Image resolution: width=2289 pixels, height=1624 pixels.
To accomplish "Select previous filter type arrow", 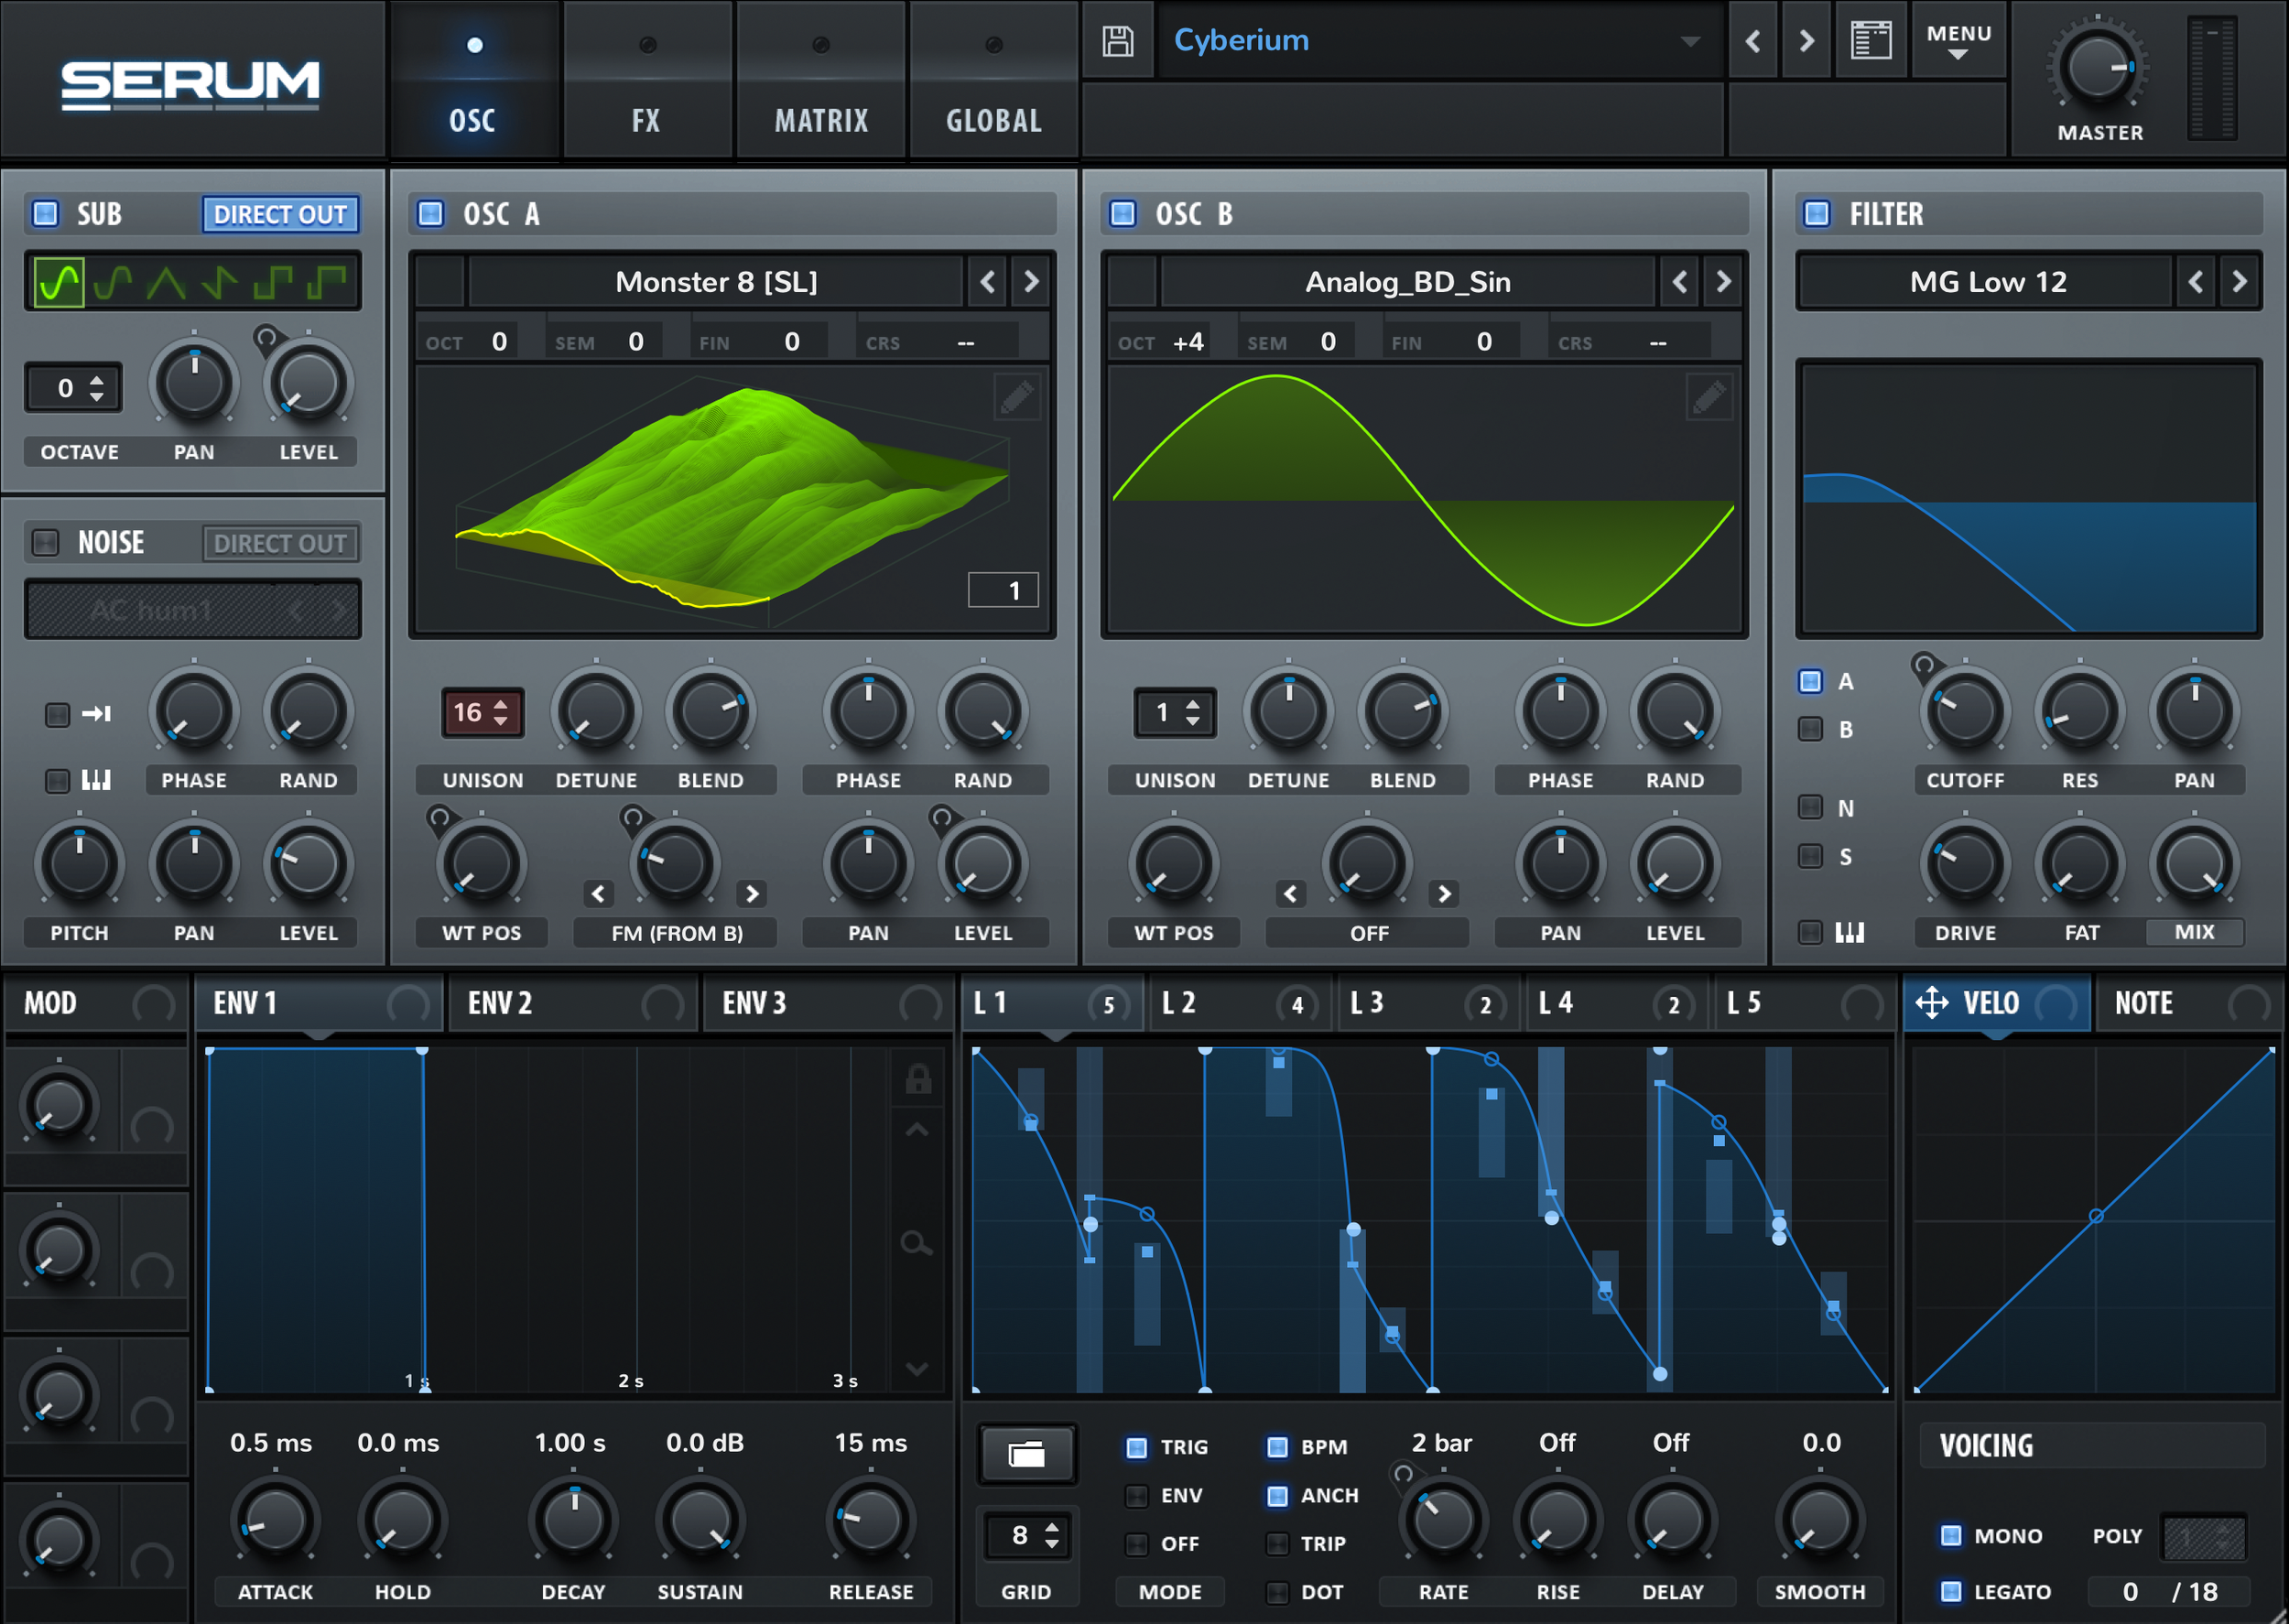I will tap(2195, 282).
